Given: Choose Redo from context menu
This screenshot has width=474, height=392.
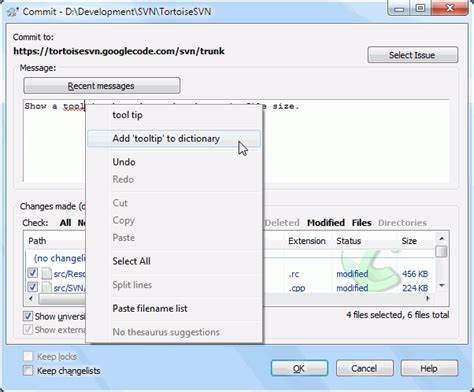Looking at the screenshot, I should click(174, 179).
